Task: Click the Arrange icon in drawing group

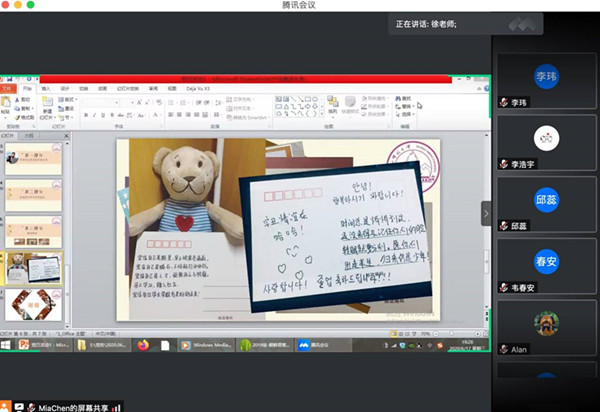Action: click(x=333, y=102)
